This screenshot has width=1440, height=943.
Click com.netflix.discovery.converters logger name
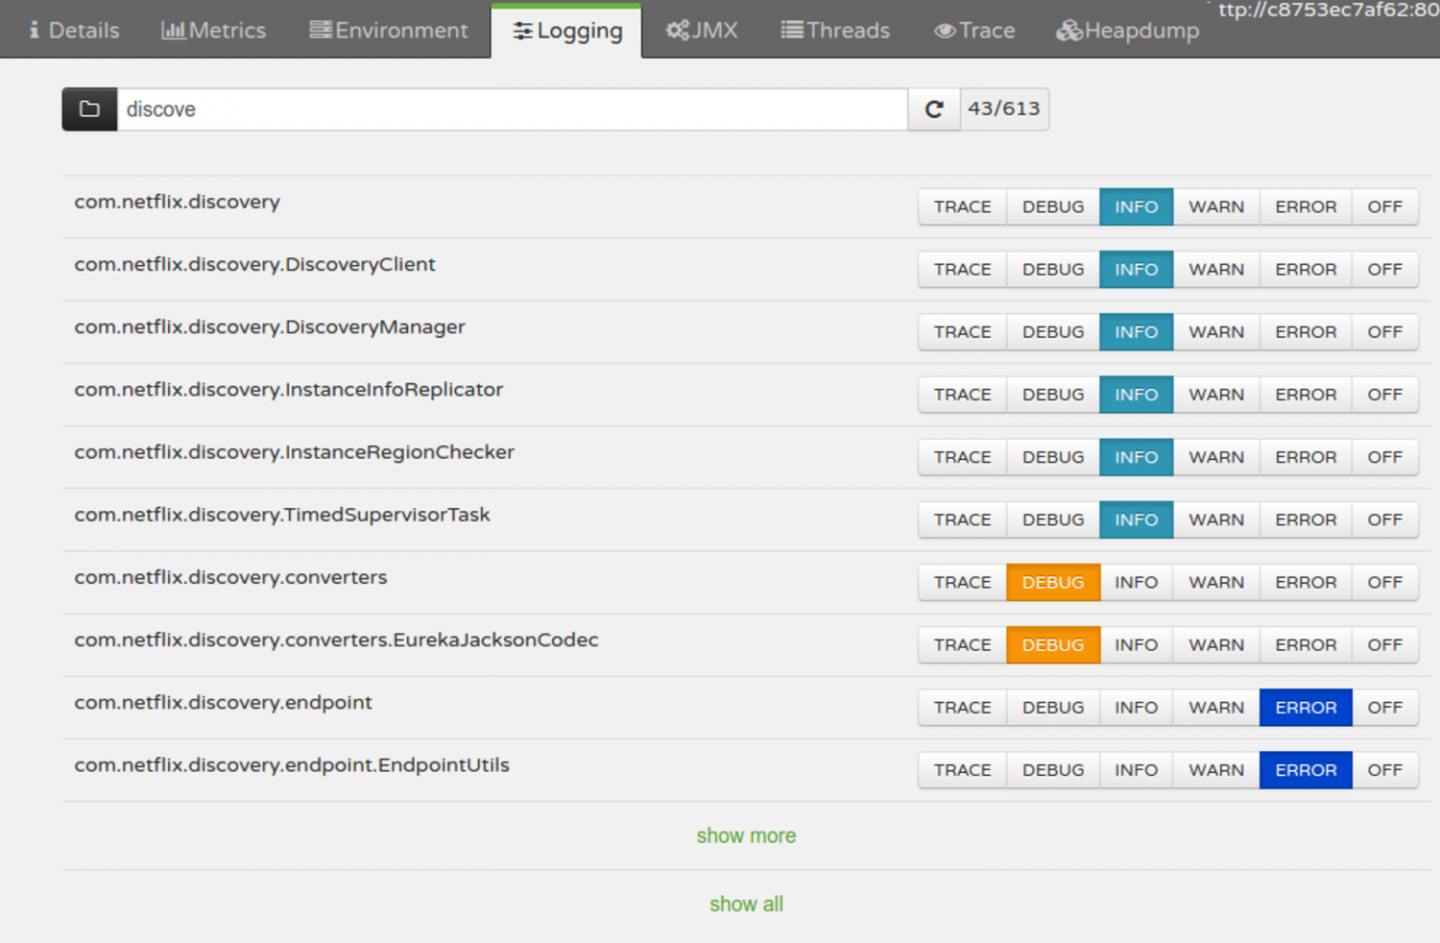click(230, 577)
